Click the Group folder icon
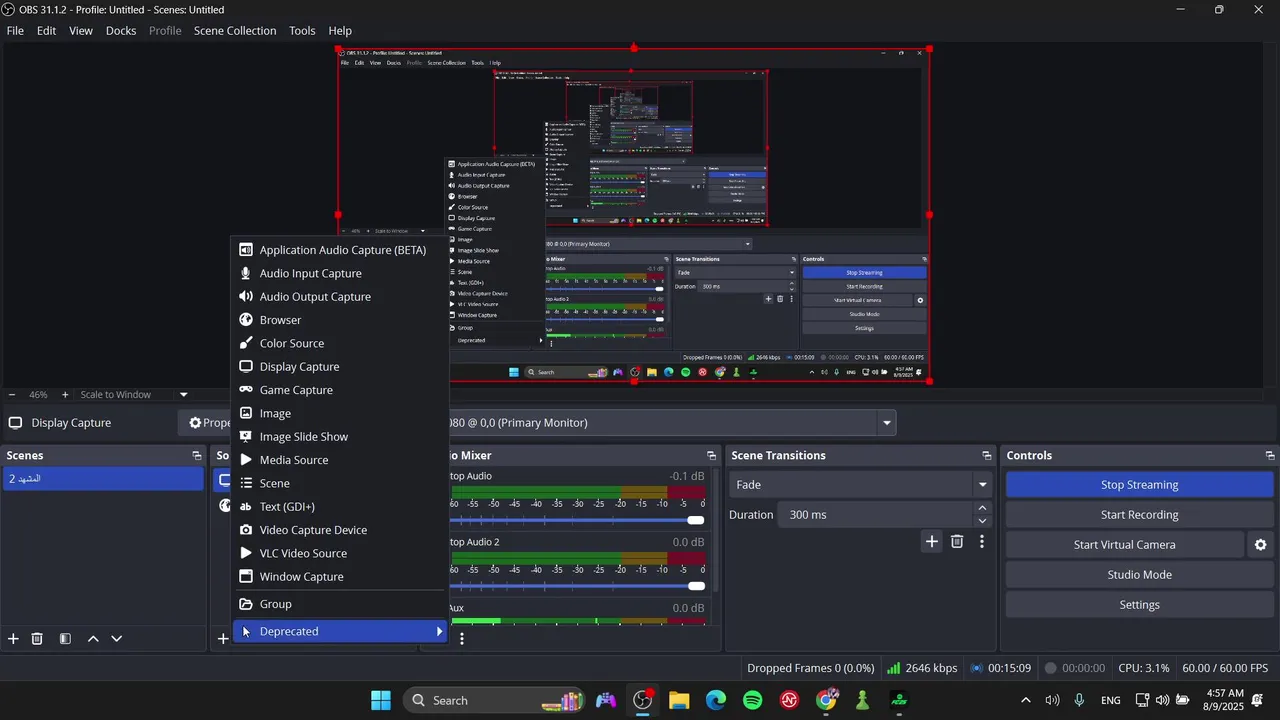Viewport: 1280px width, 720px height. click(246, 604)
